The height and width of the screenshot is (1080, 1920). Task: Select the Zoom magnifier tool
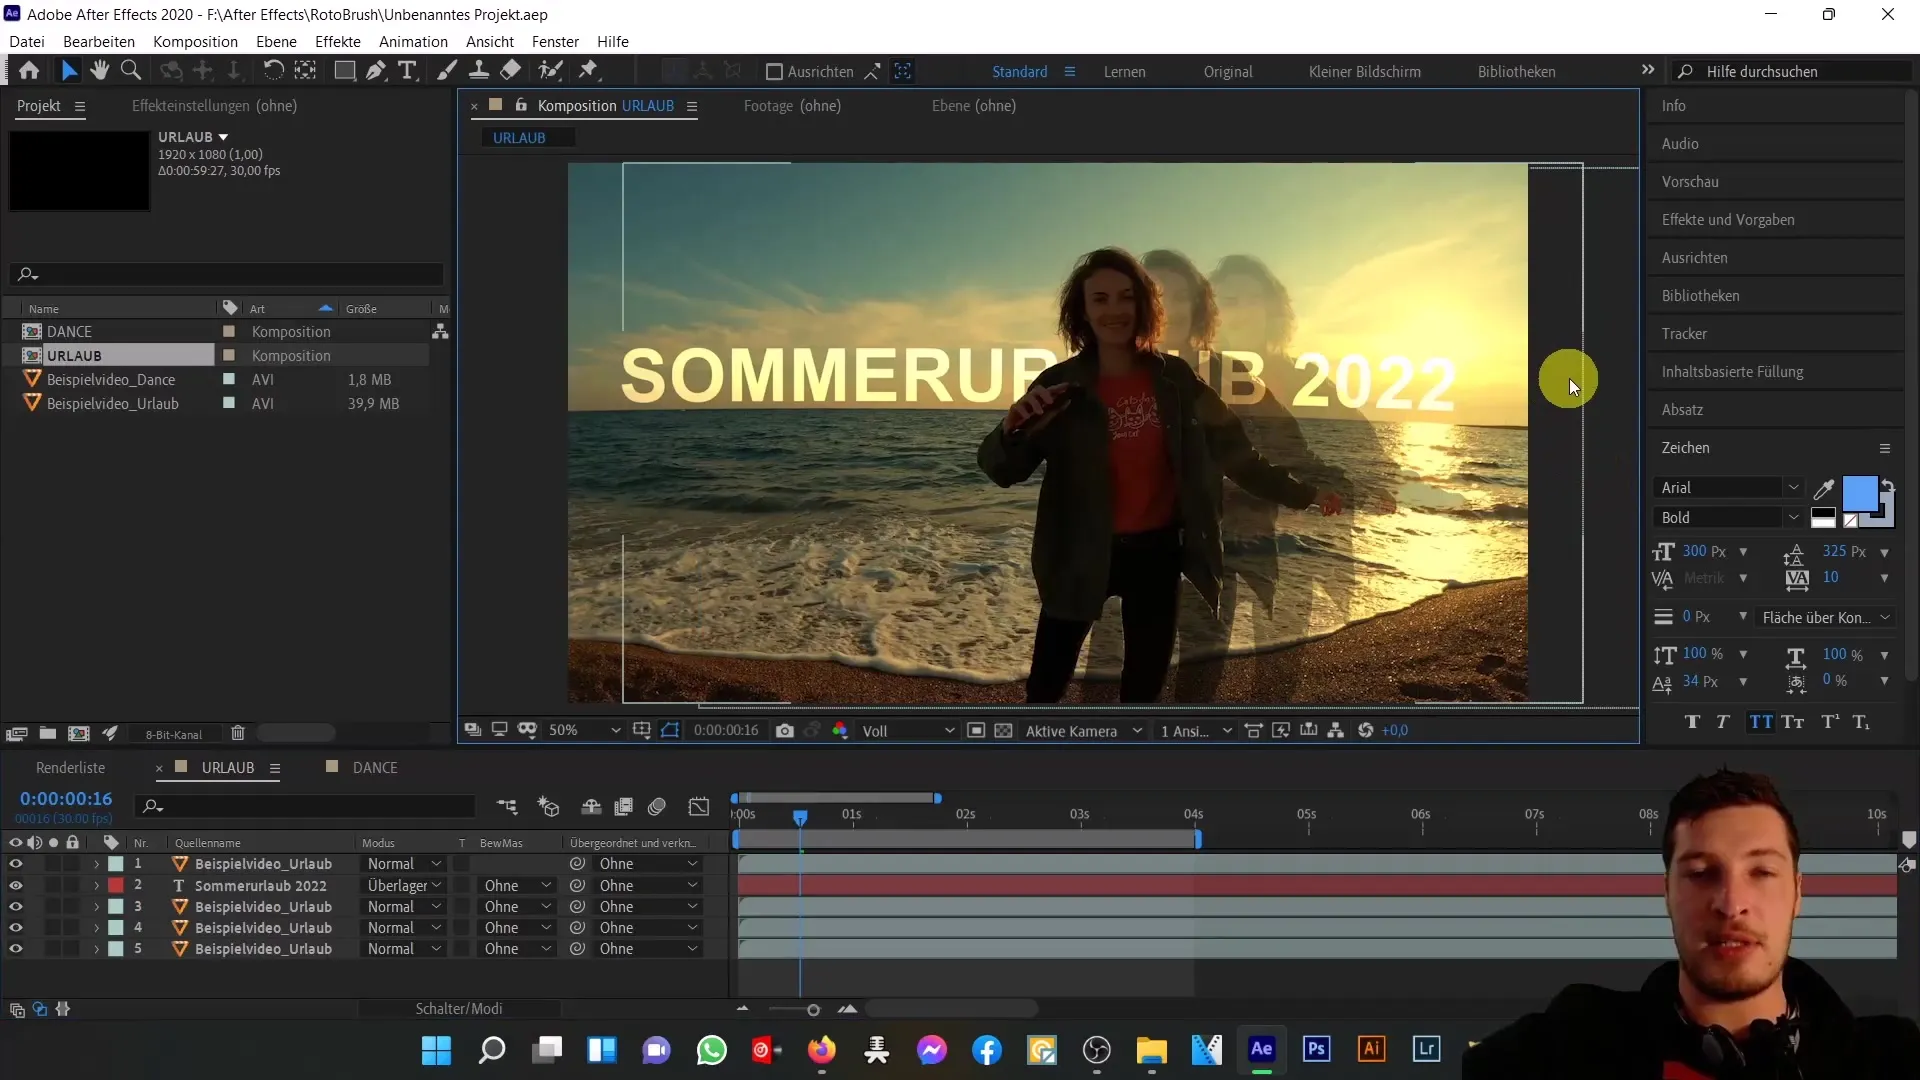coord(130,71)
